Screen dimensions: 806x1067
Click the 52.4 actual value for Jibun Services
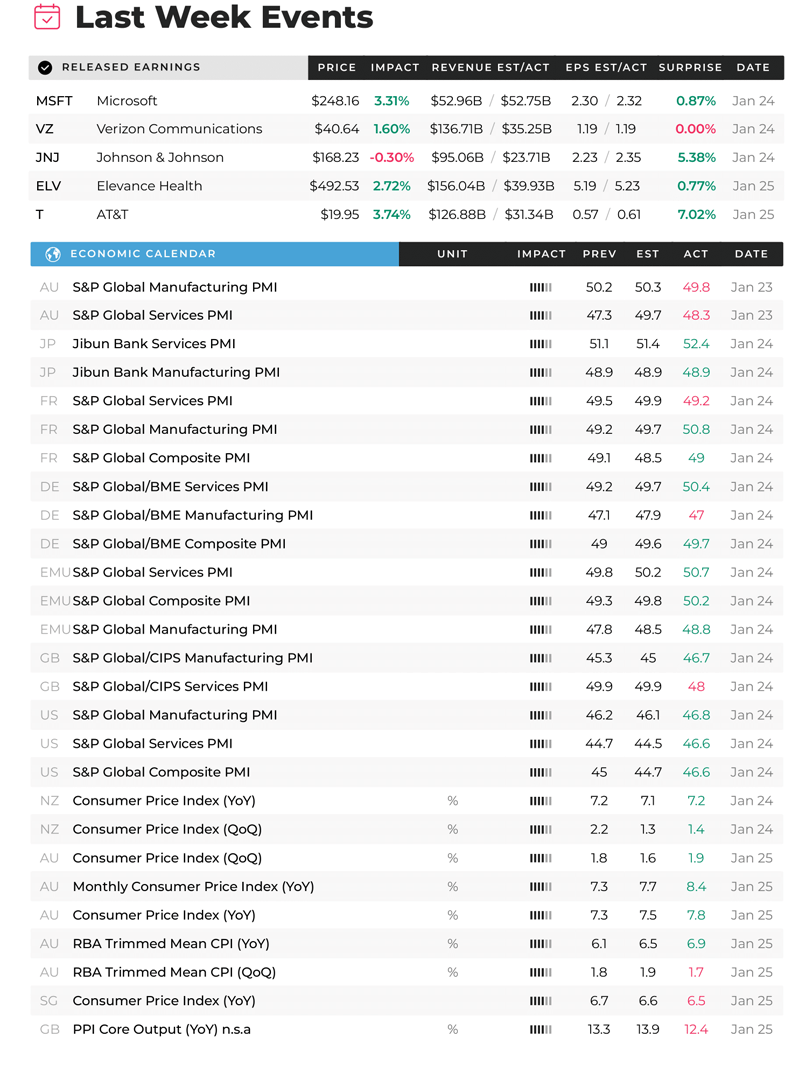coord(696,344)
